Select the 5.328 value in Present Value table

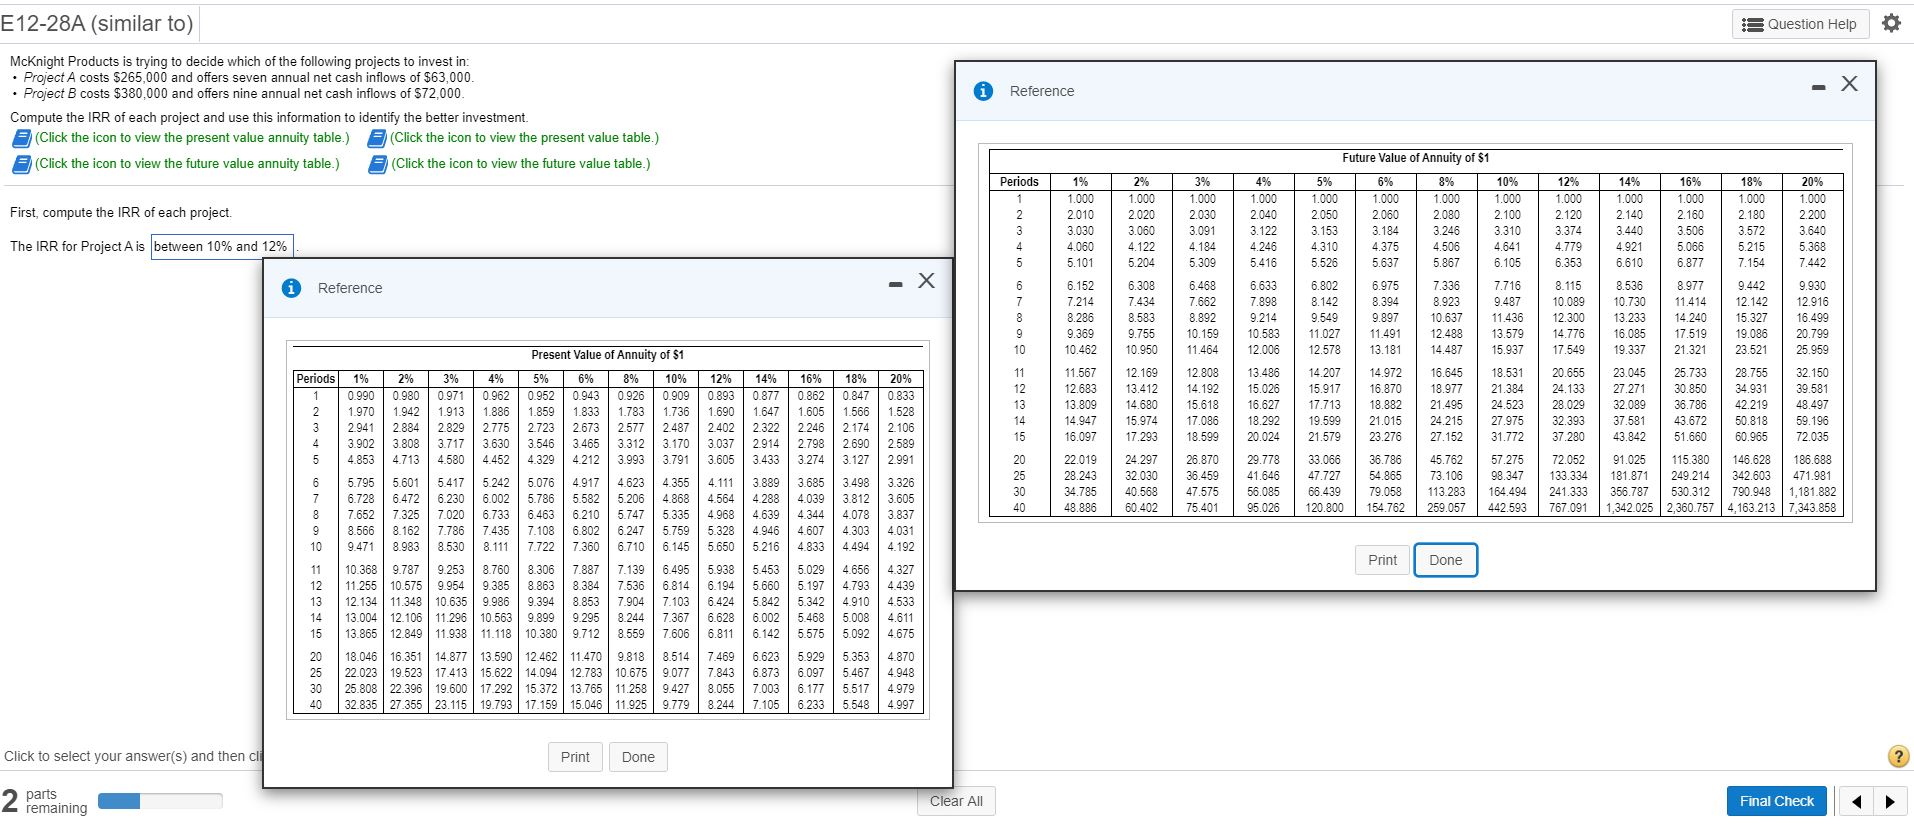[721, 531]
